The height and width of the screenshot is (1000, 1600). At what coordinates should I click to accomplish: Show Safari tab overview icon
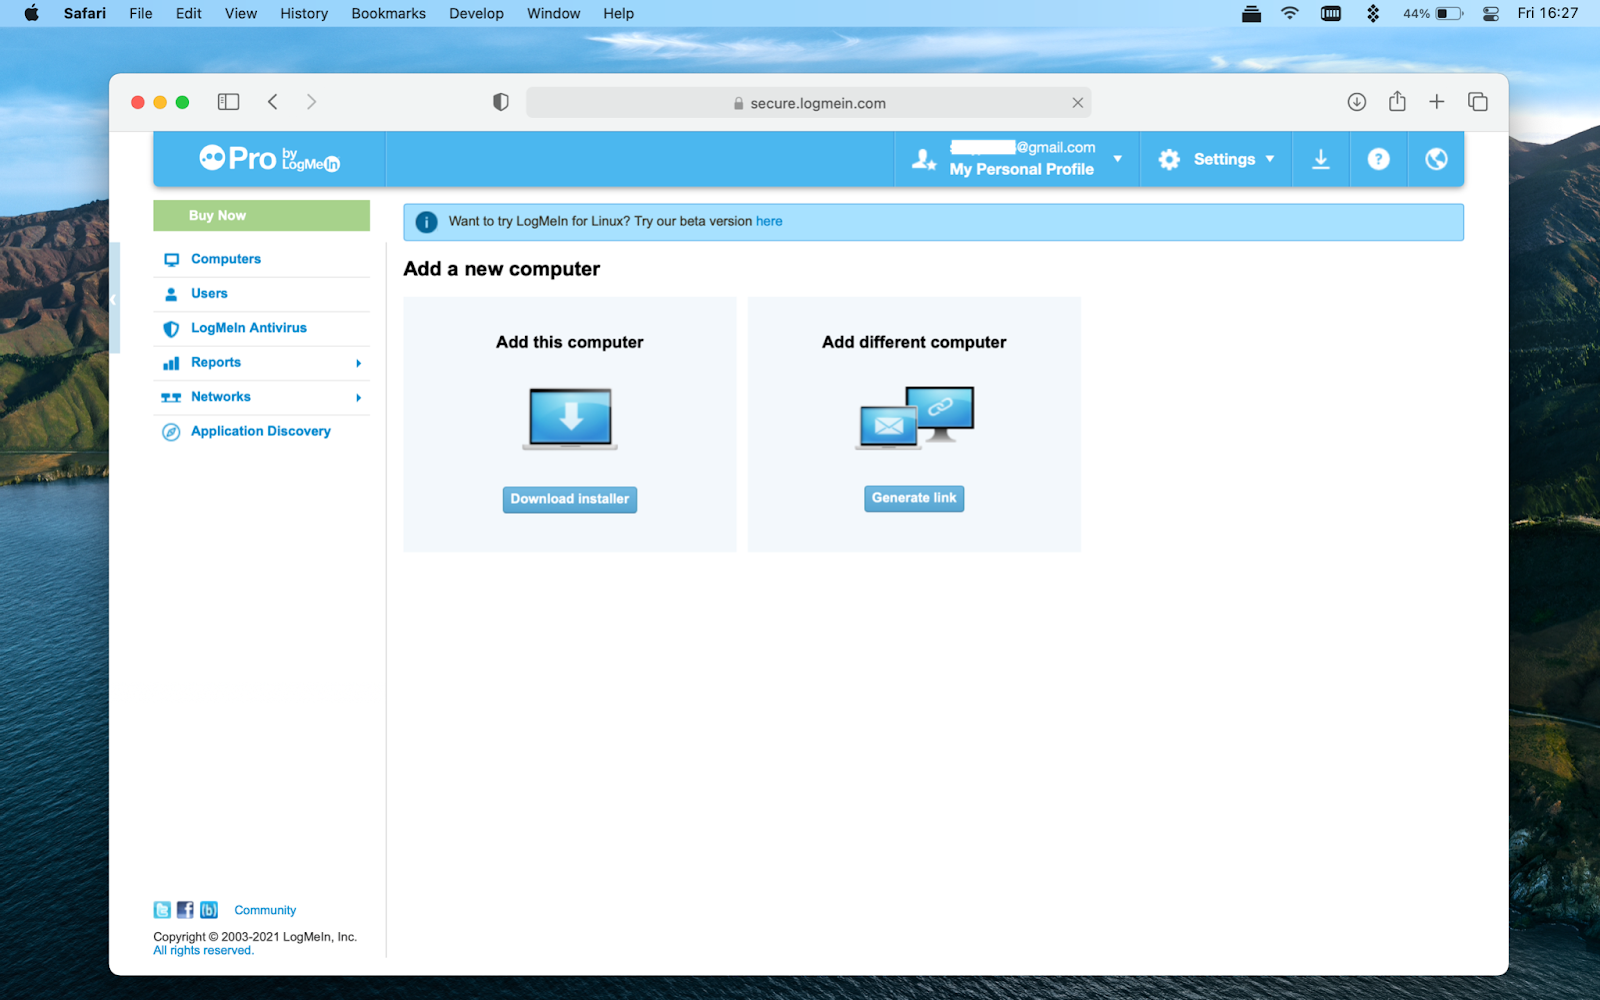[1478, 102]
